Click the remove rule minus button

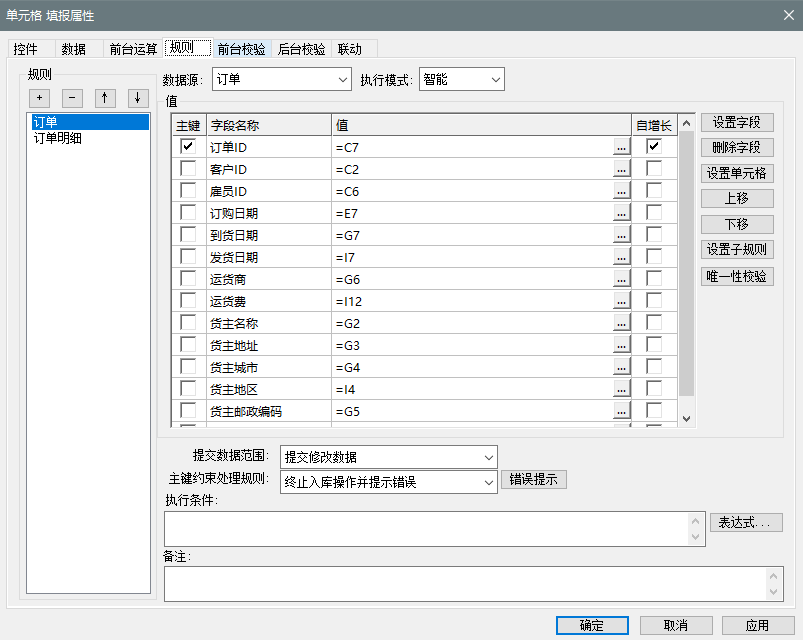pos(72,98)
